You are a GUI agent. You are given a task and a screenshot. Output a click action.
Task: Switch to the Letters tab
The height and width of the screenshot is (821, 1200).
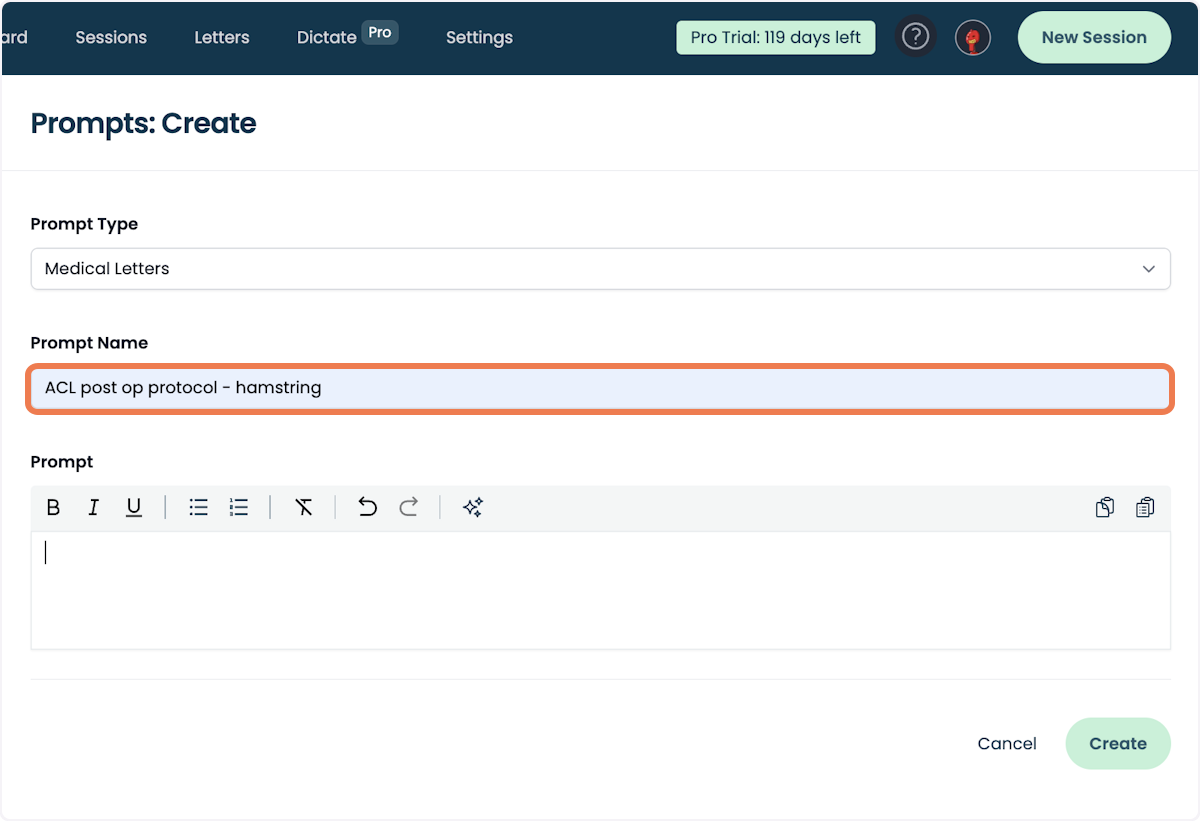coord(221,37)
